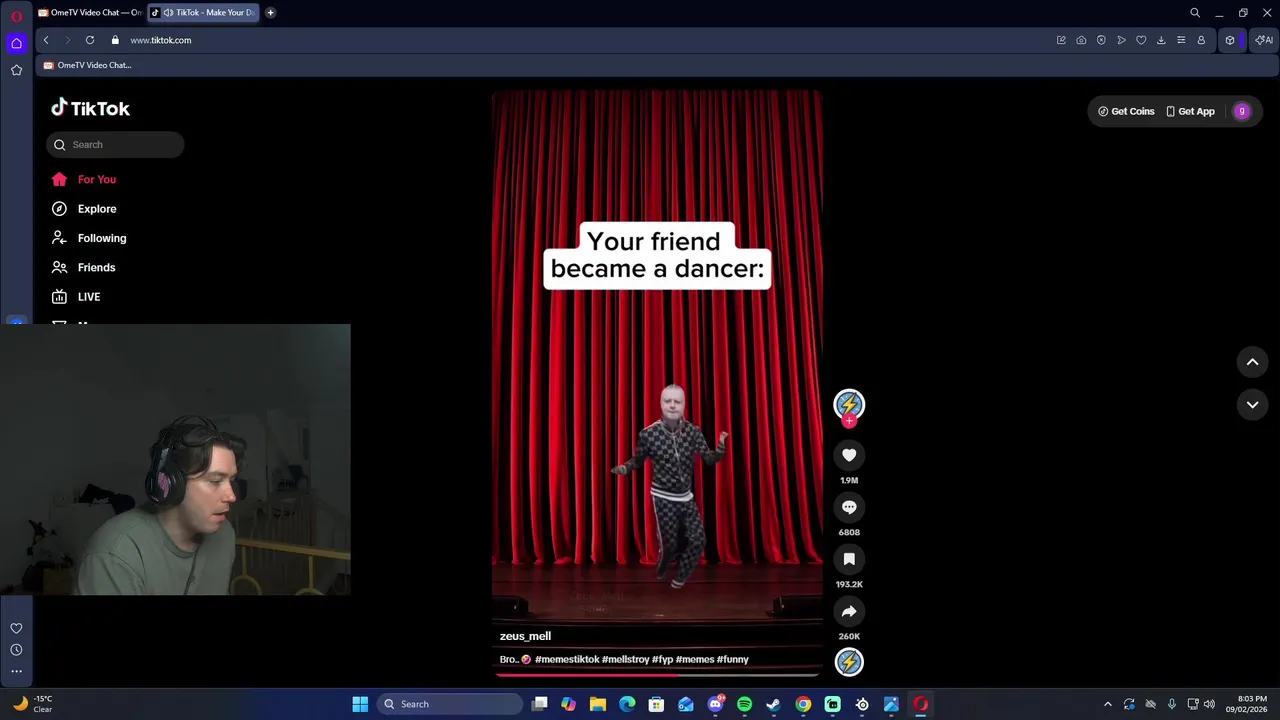1280x720 pixels.
Task: Like the video with heart icon
Action: pos(849,455)
